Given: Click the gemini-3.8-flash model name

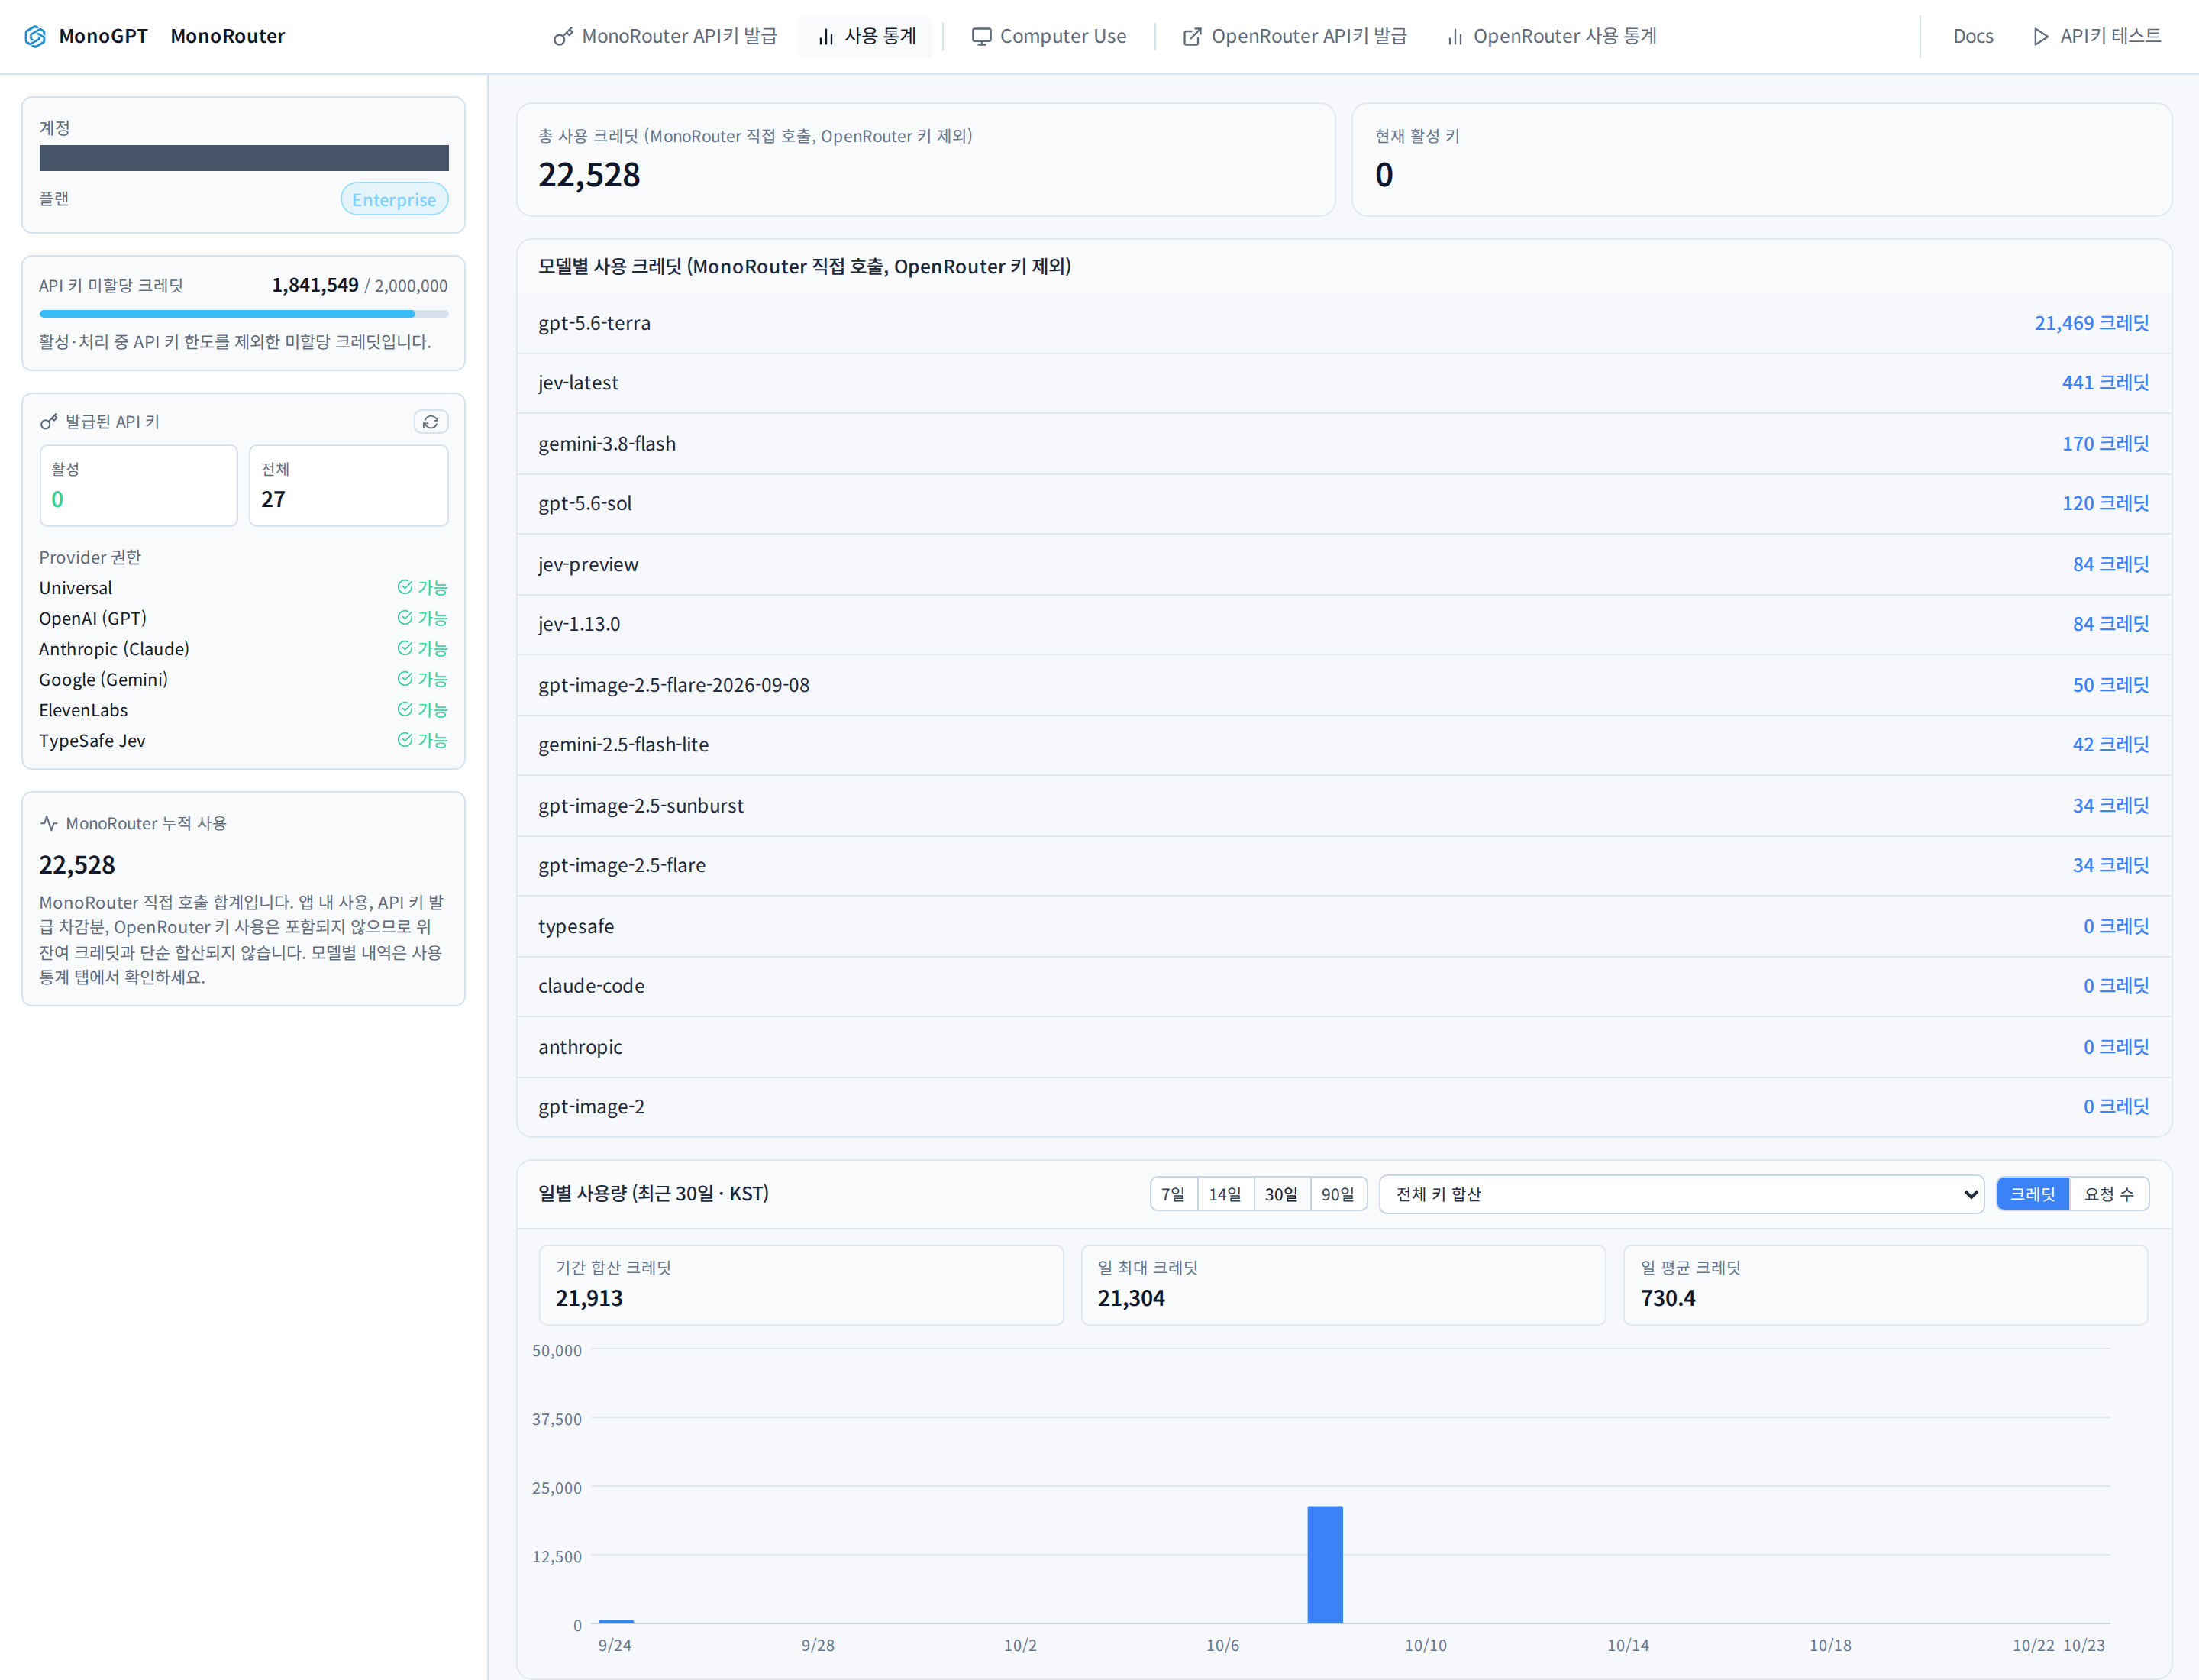Looking at the screenshot, I should tap(607, 444).
